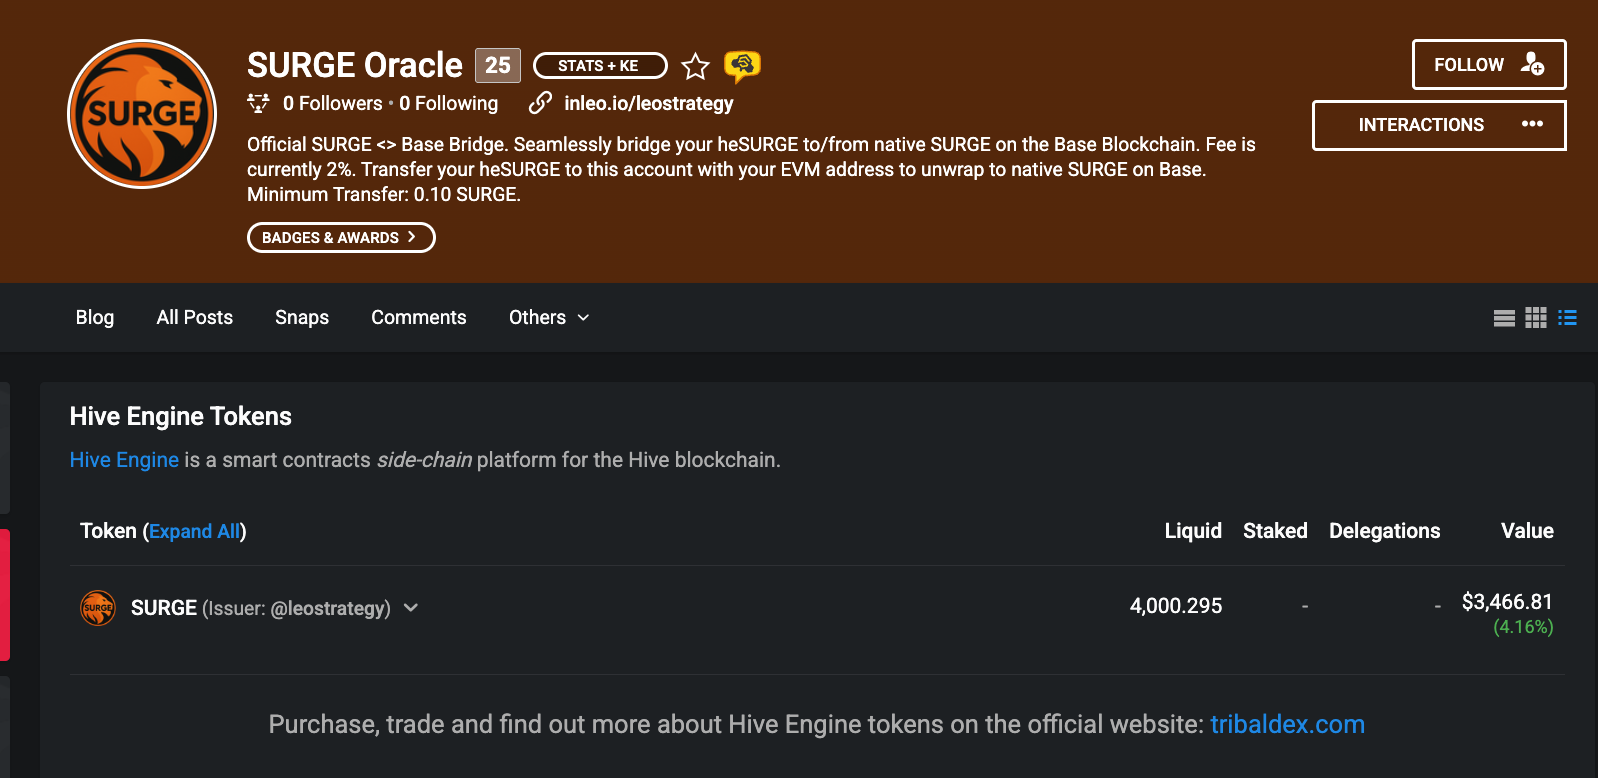This screenshot has width=1598, height=778.
Task: Switch to grid layout view
Action: click(x=1536, y=318)
